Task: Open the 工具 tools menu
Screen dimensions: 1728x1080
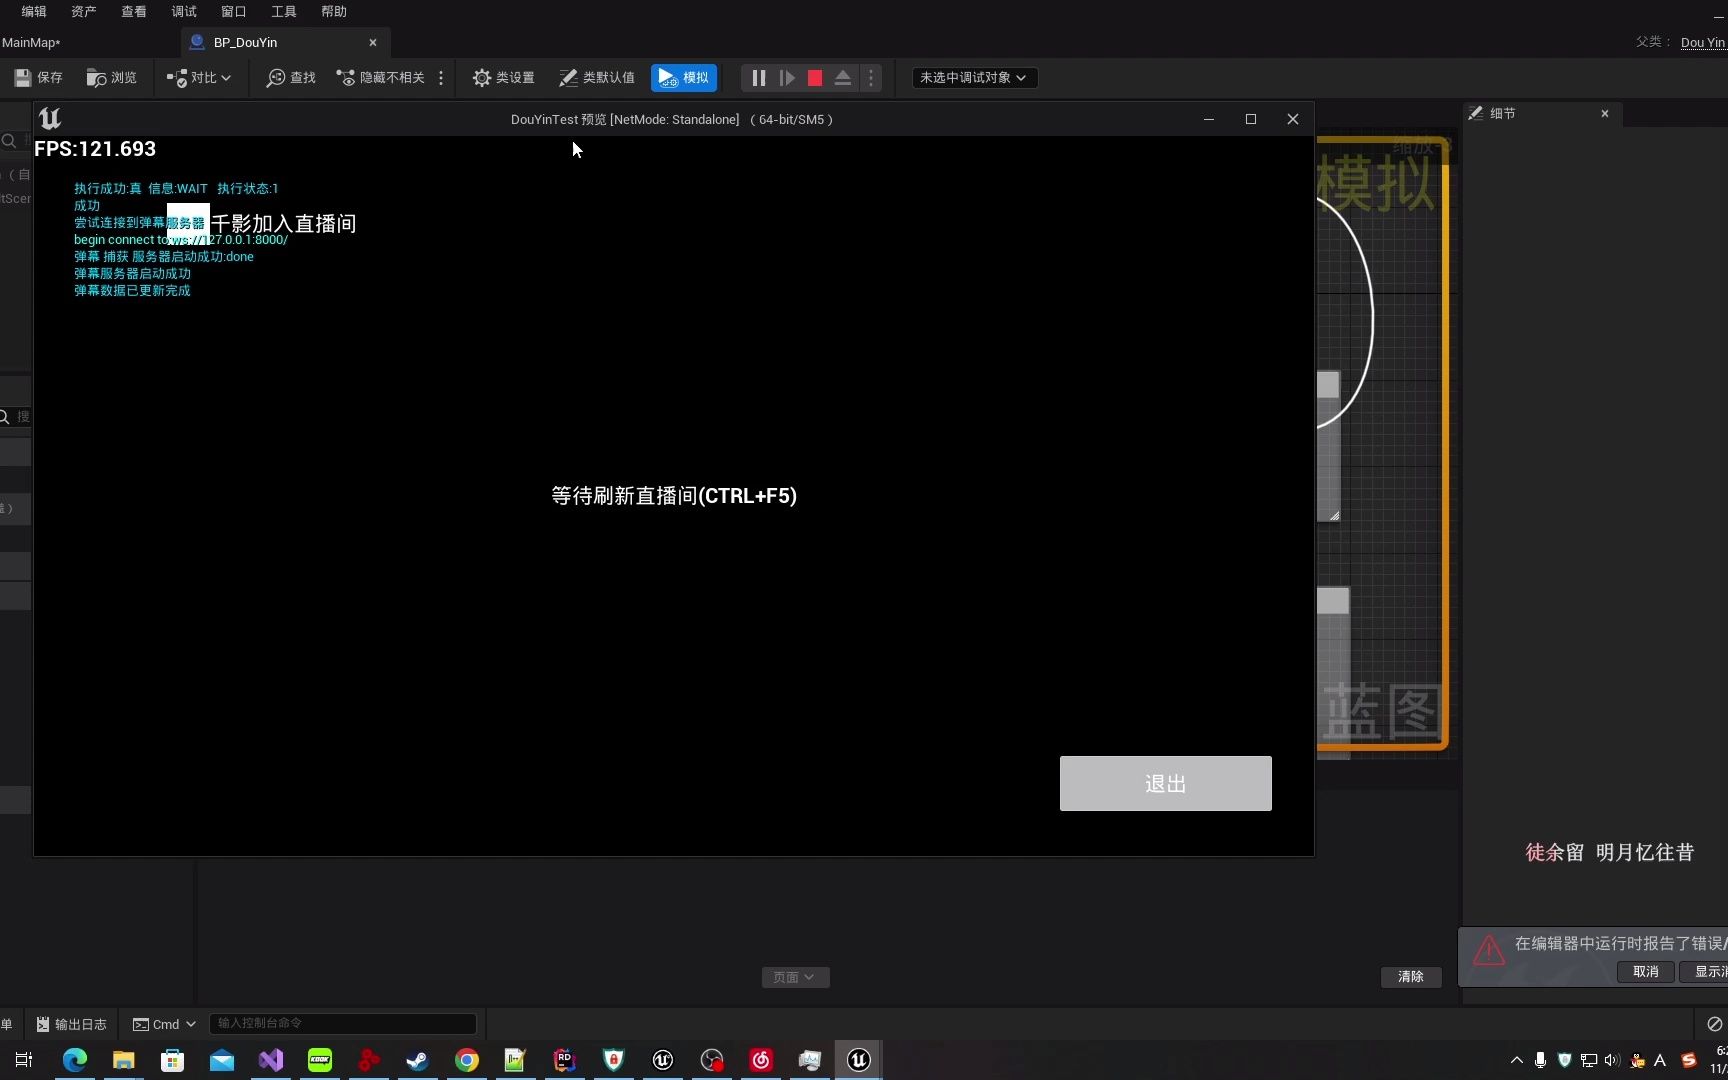Action: [x=284, y=12]
